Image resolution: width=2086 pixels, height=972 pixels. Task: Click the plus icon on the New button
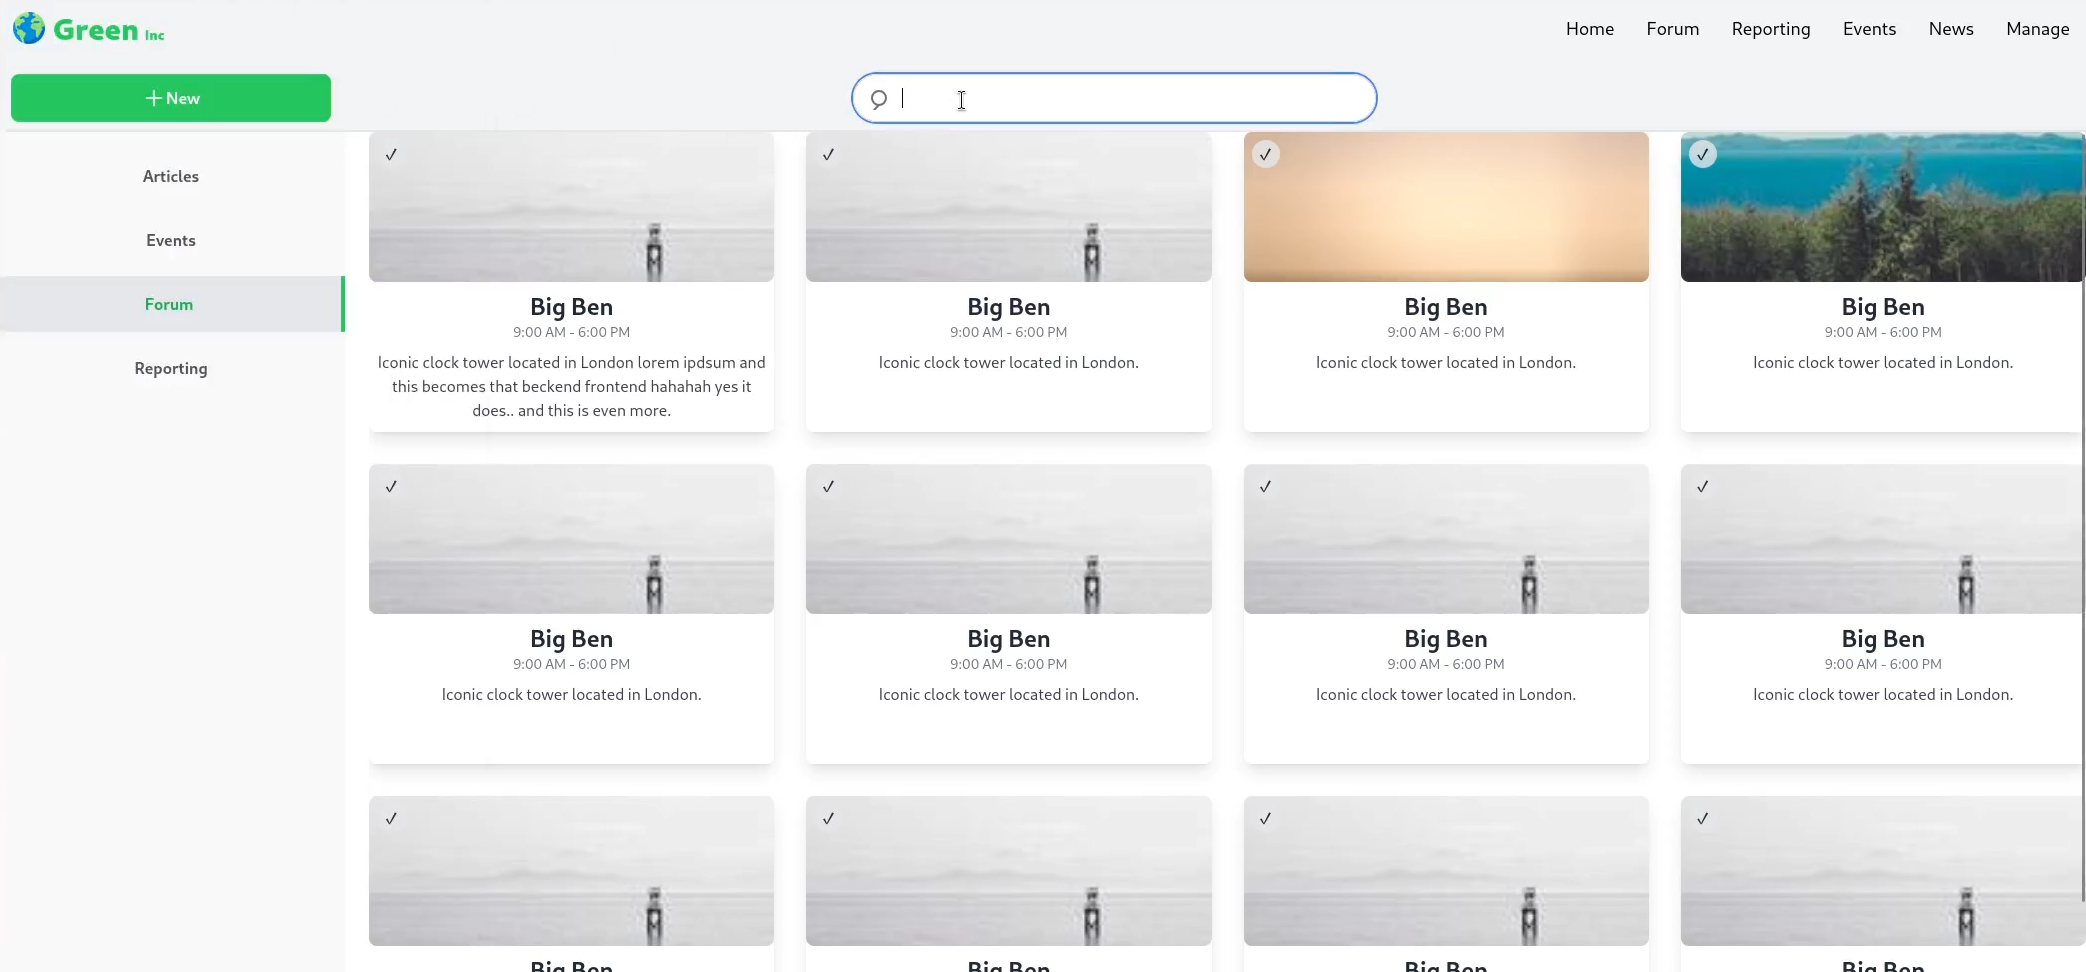153,98
